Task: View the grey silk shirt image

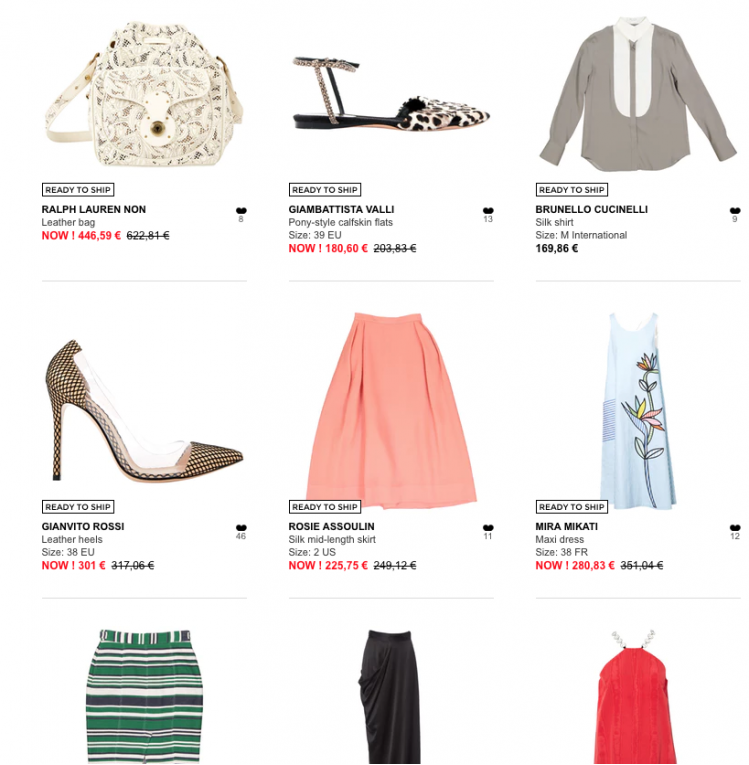Action: coord(638,94)
